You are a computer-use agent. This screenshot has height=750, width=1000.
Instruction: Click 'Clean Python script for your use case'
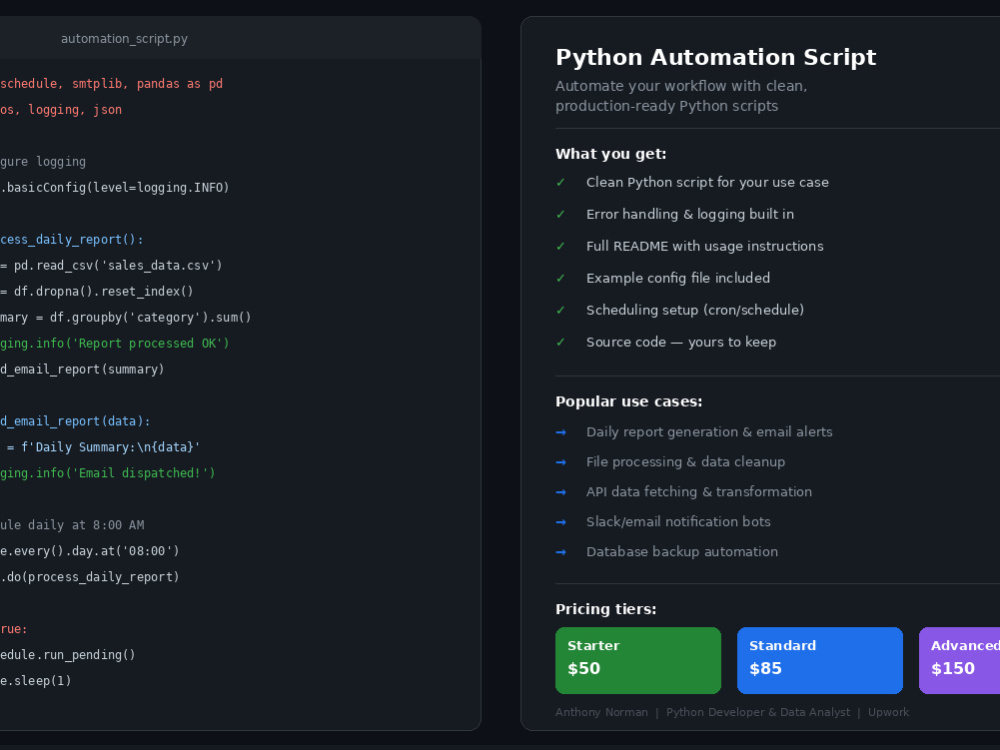[707, 182]
